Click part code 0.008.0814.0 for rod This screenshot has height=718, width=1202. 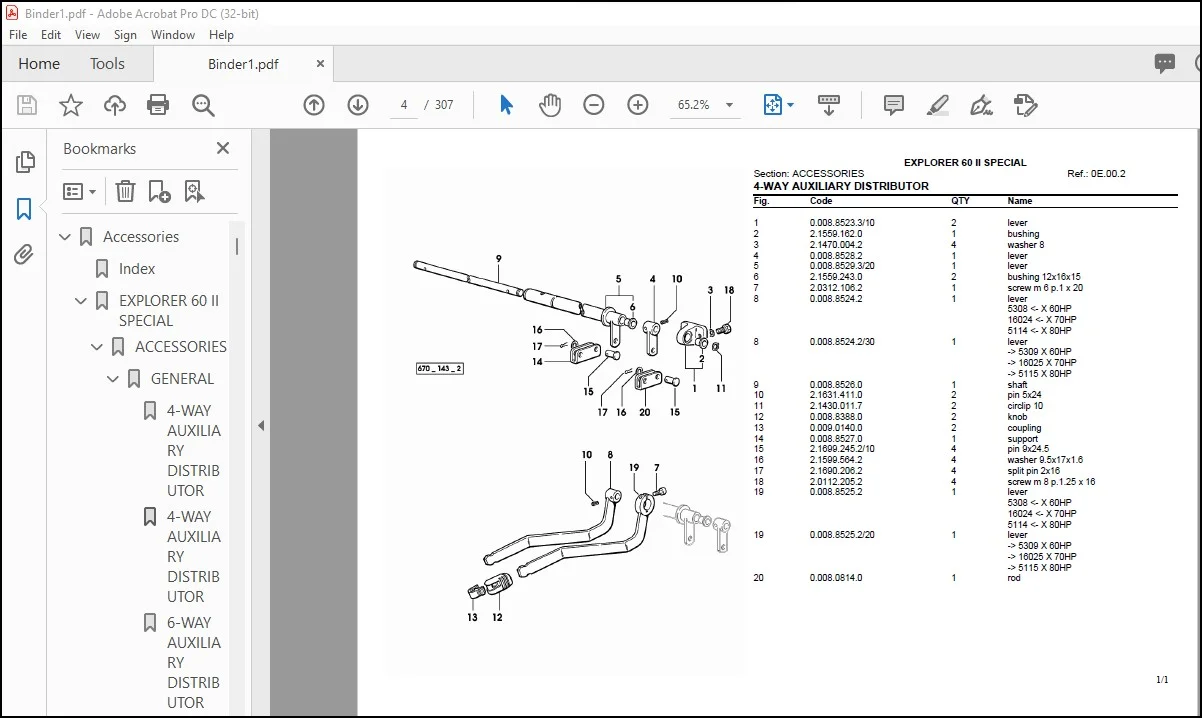835,578
